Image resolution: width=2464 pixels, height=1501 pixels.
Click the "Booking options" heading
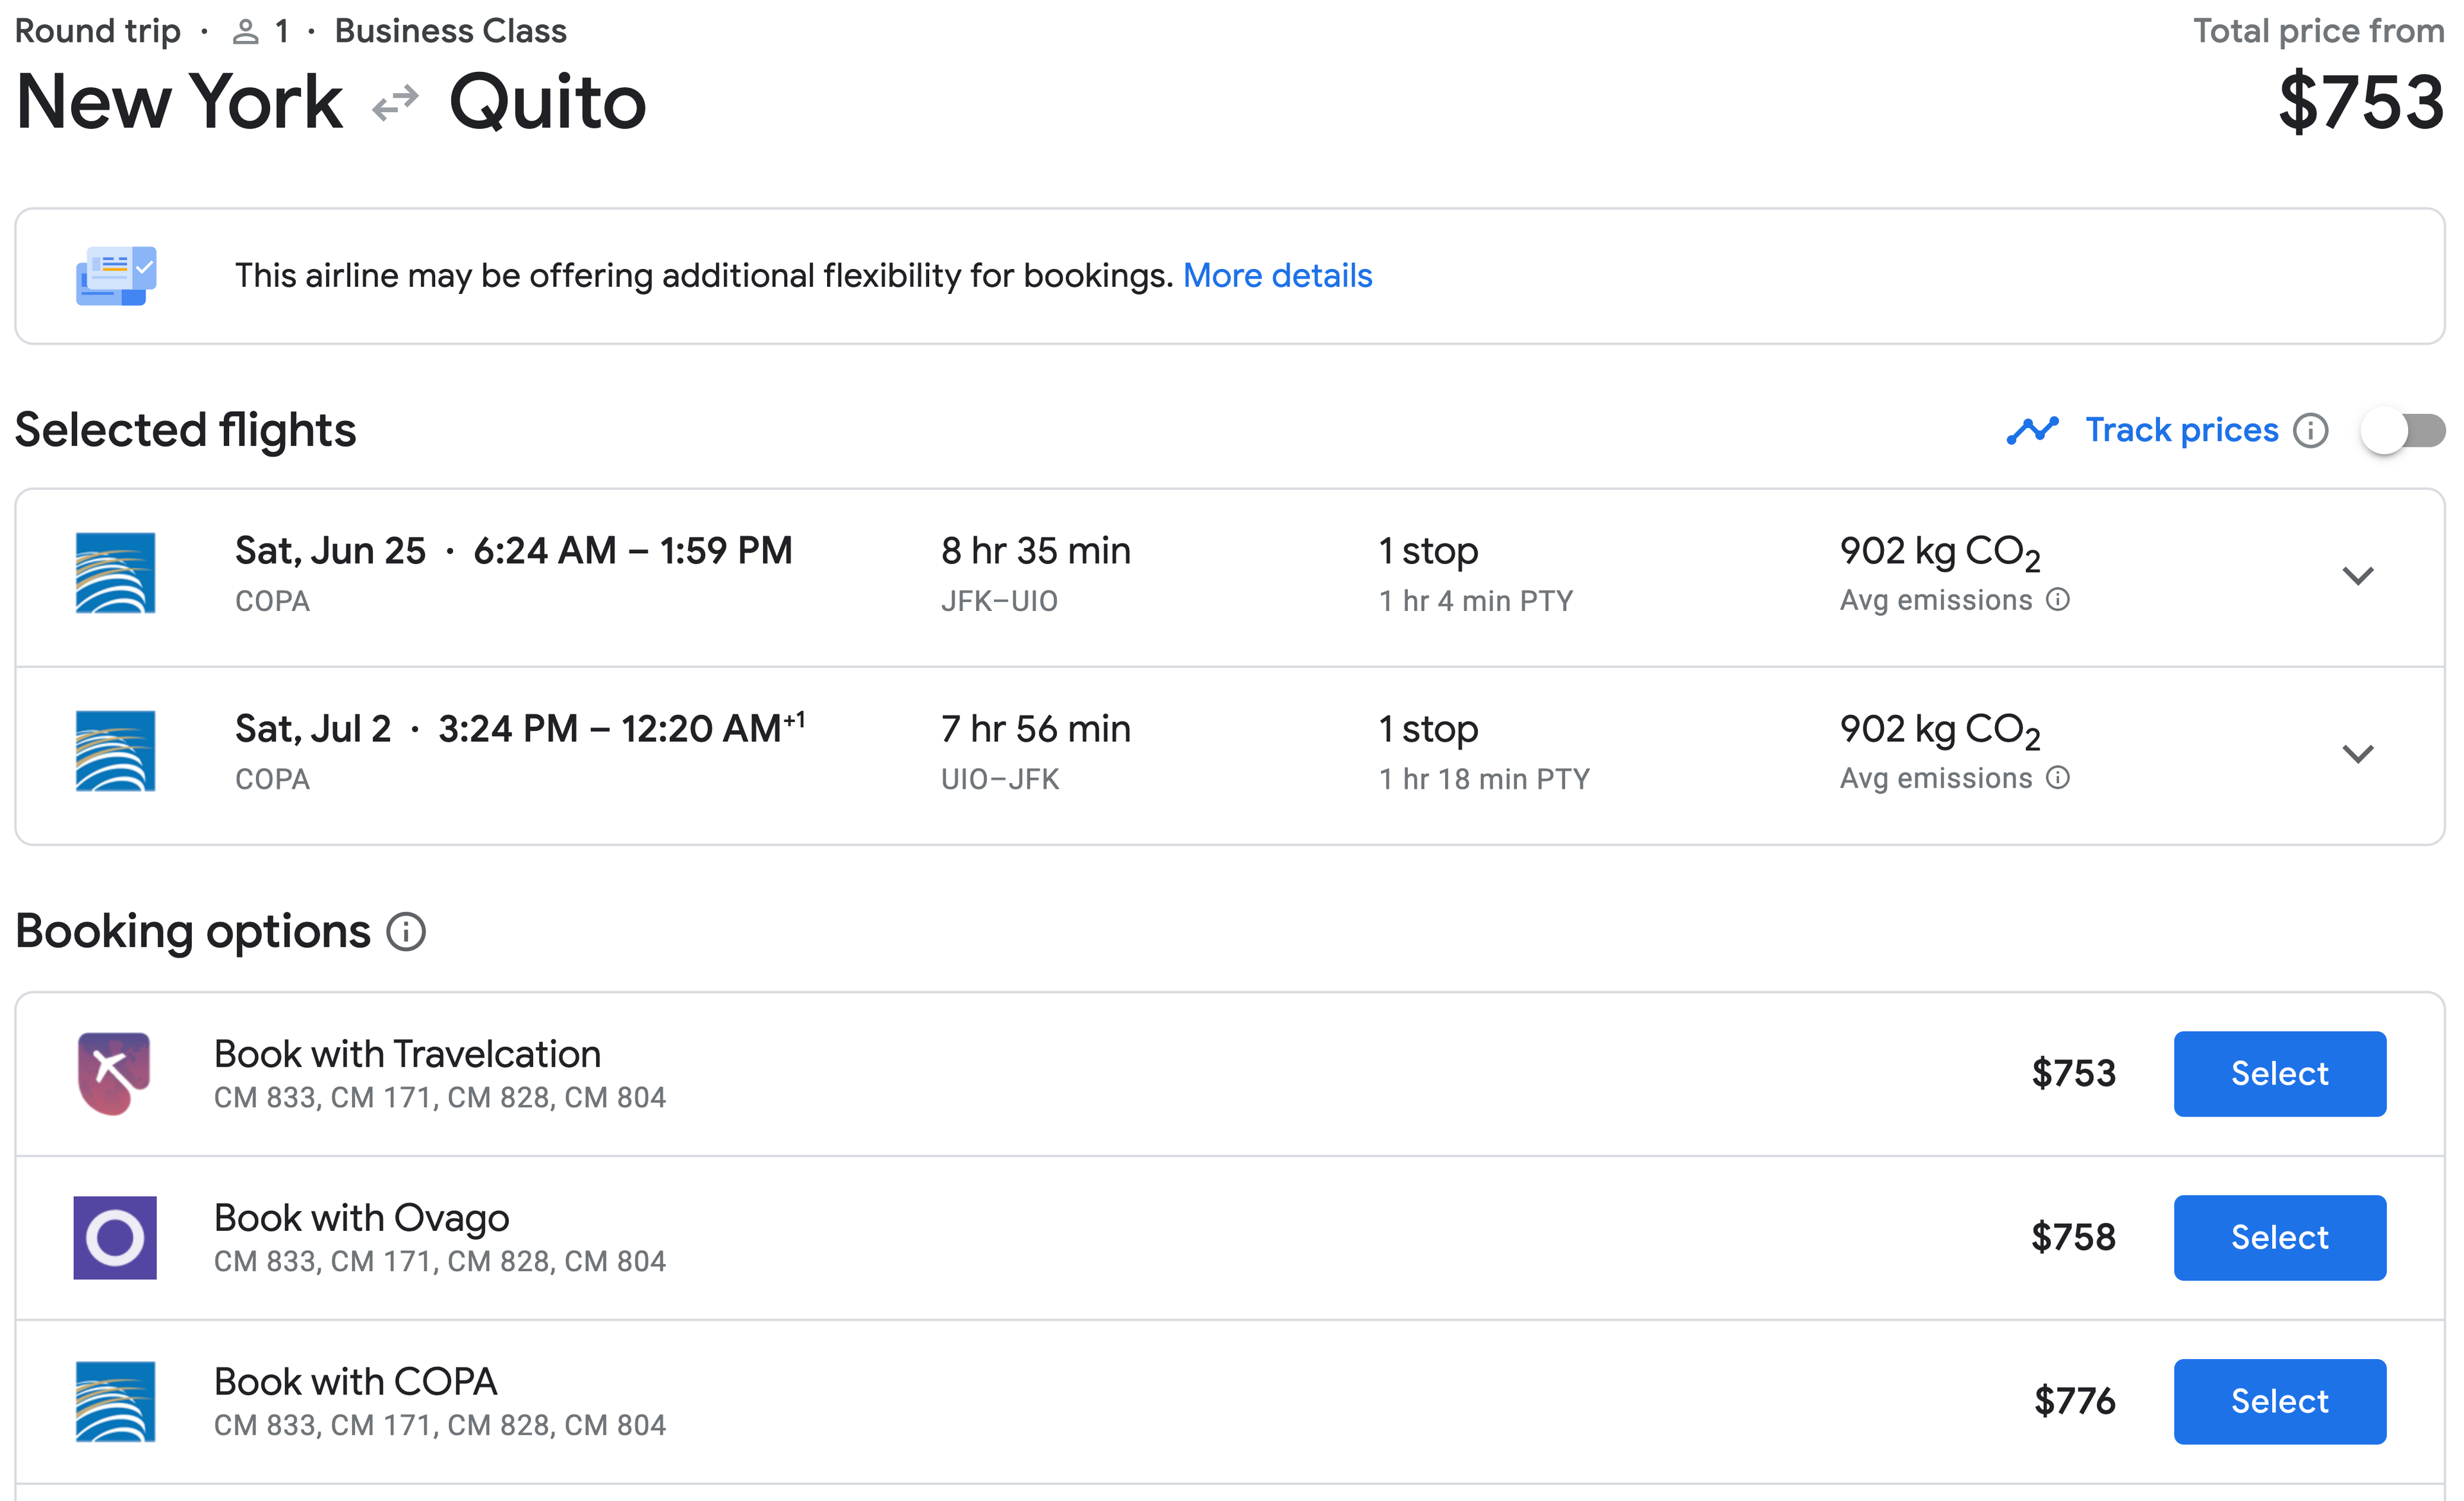193,932
